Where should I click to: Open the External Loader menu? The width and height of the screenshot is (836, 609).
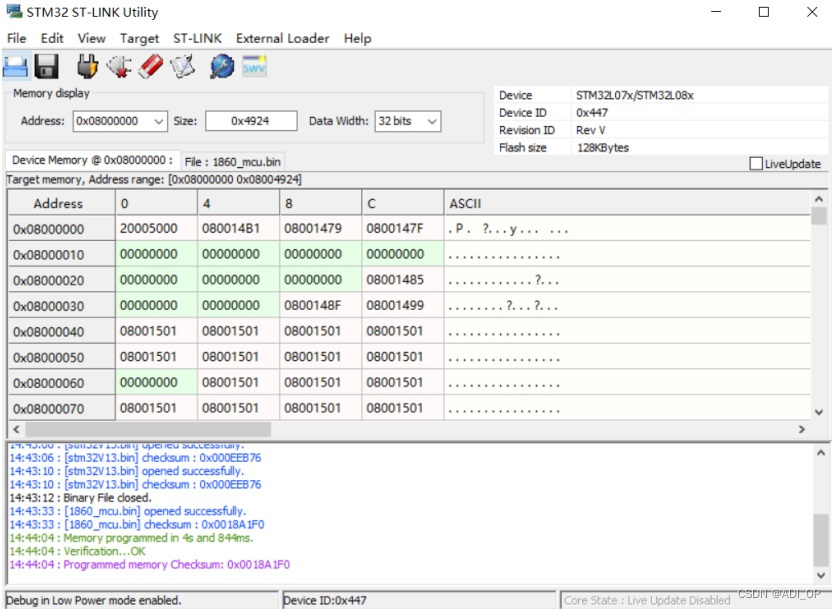click(283, 38)
